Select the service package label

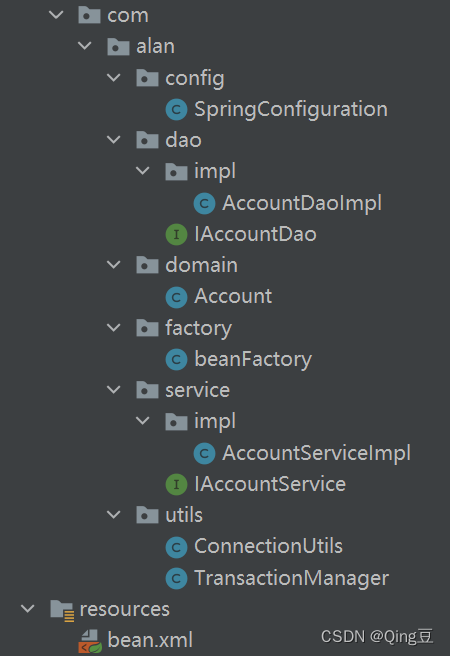click(197, 390)
